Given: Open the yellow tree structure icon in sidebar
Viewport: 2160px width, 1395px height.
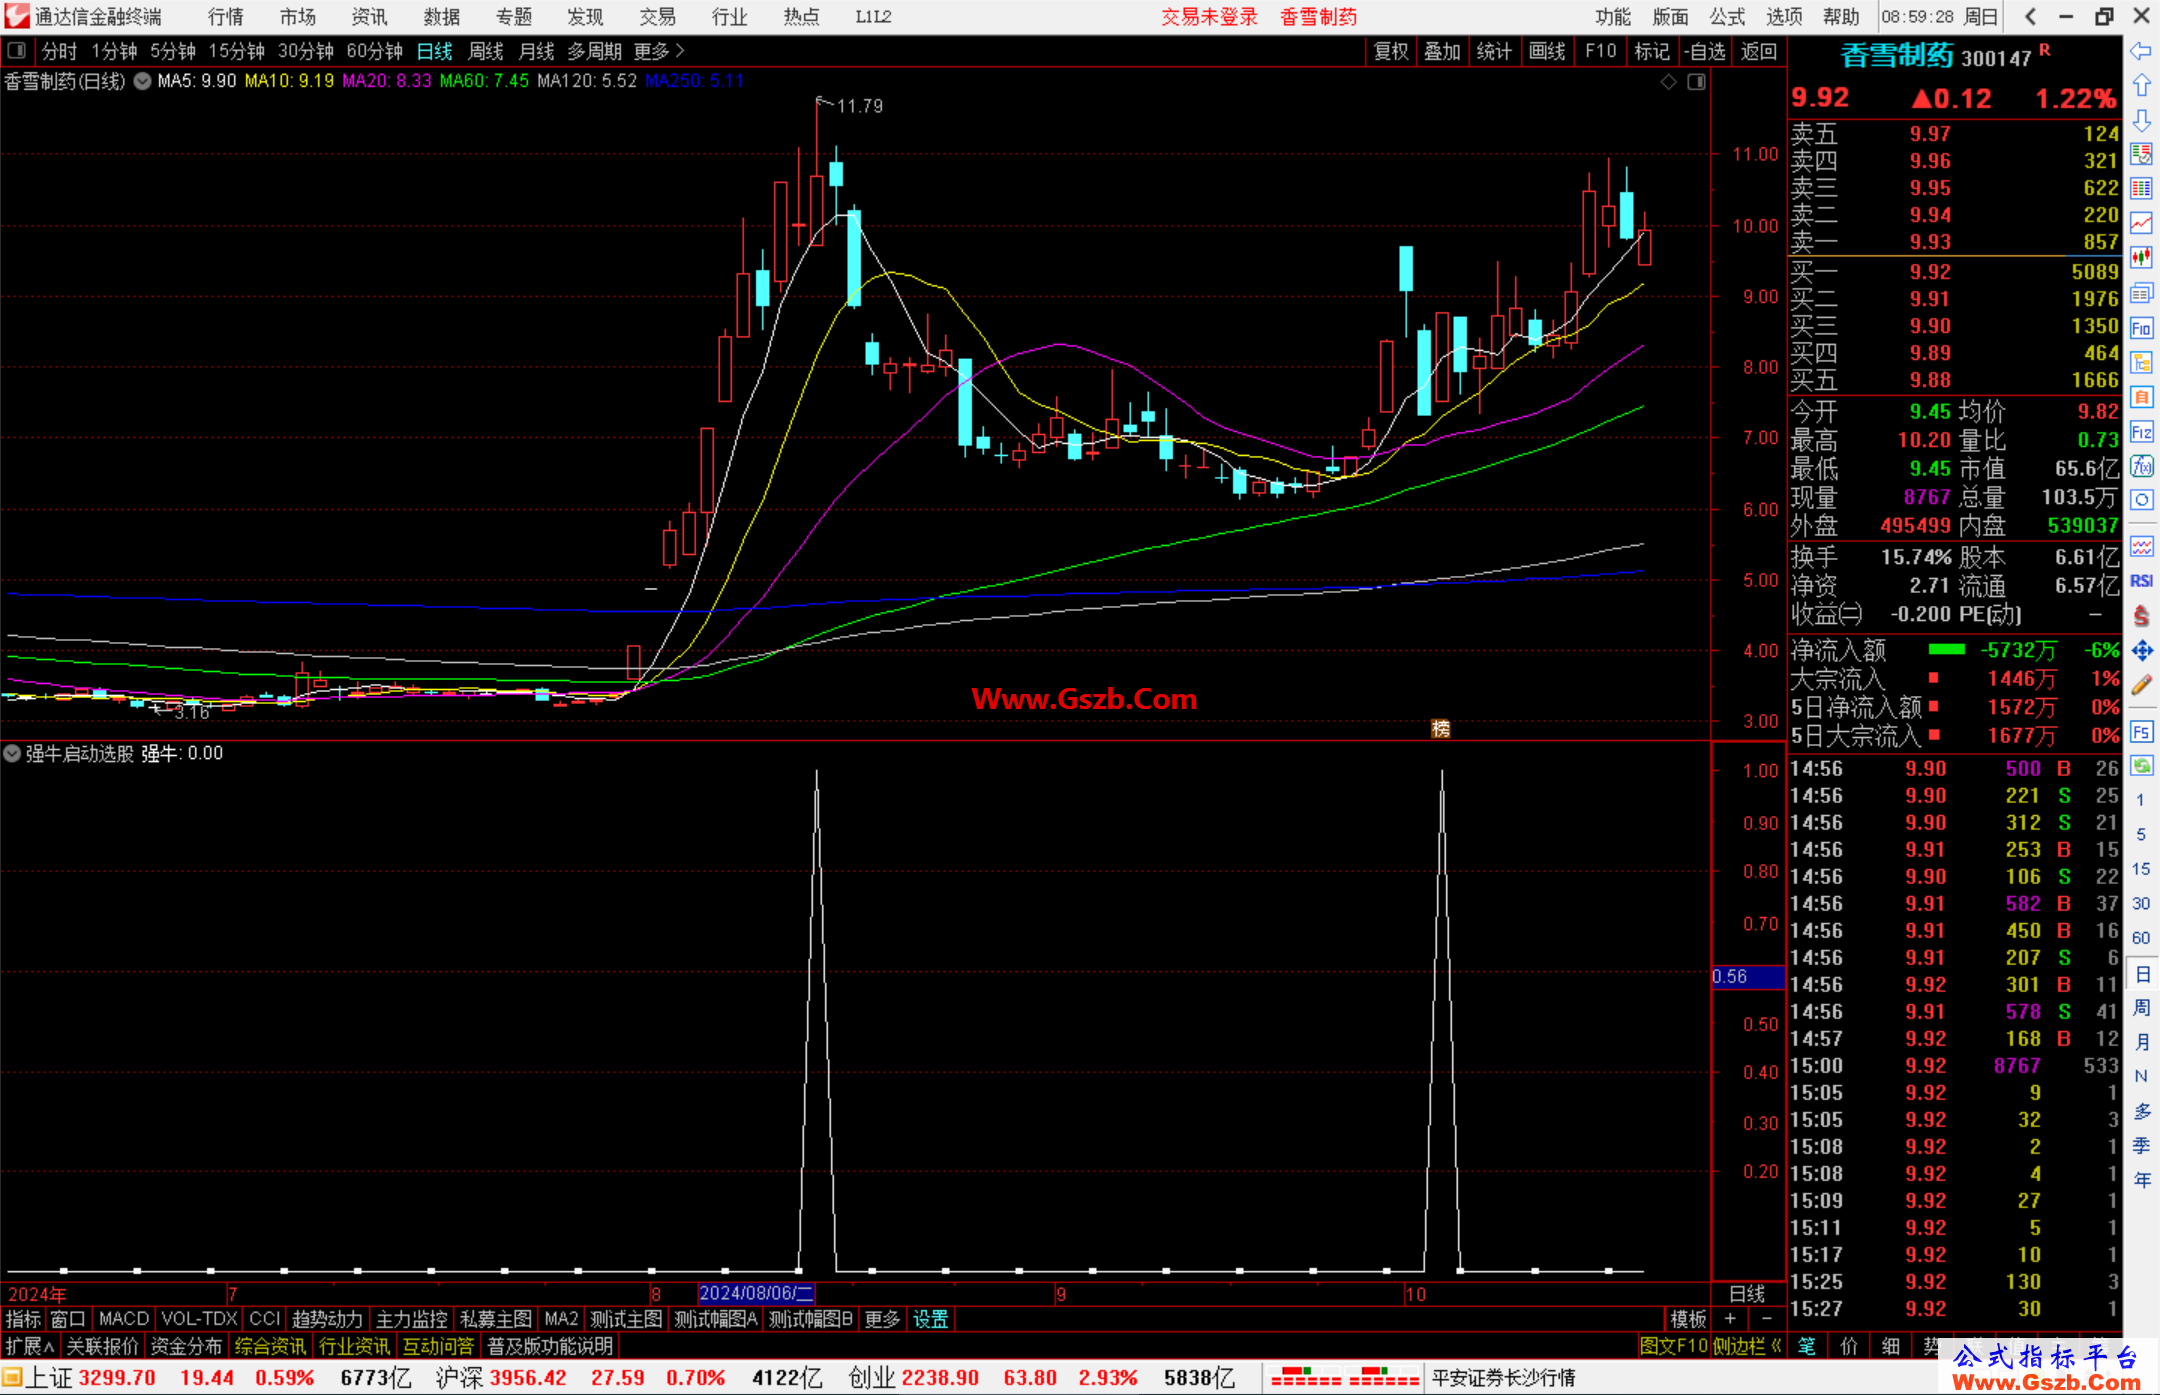Looking at the screenshot, I should pyautogui.click(x=2140, y=362).
